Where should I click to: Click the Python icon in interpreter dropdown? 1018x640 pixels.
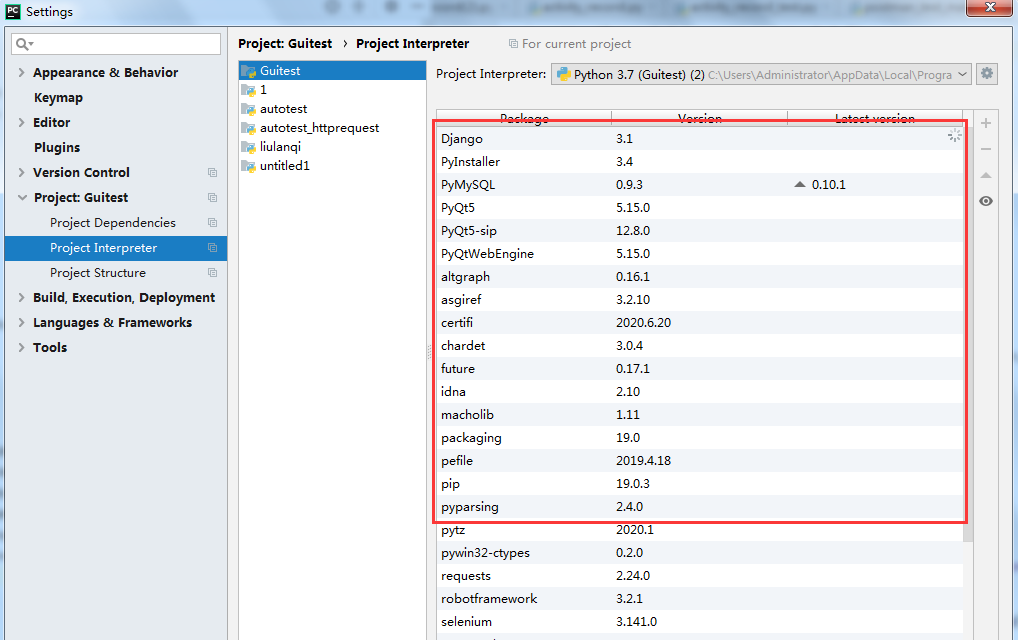pos(564,74)
